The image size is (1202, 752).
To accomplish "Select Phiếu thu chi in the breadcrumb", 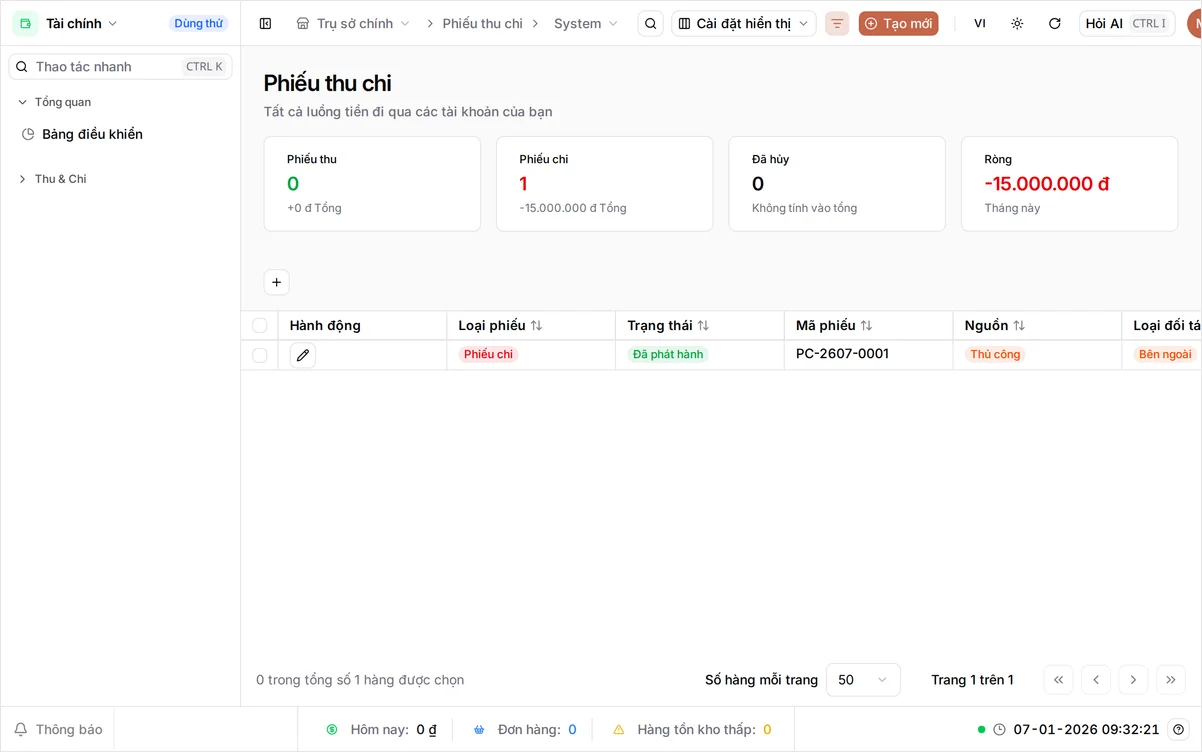I will tap(483, 23).
